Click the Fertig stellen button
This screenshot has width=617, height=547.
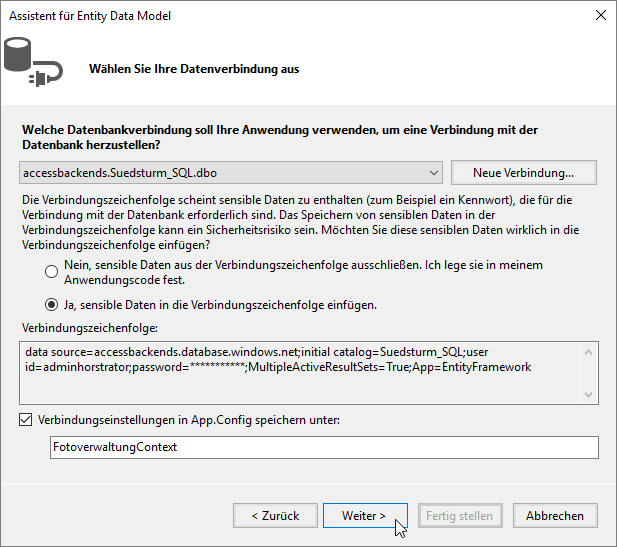click(x=461, y=516)
